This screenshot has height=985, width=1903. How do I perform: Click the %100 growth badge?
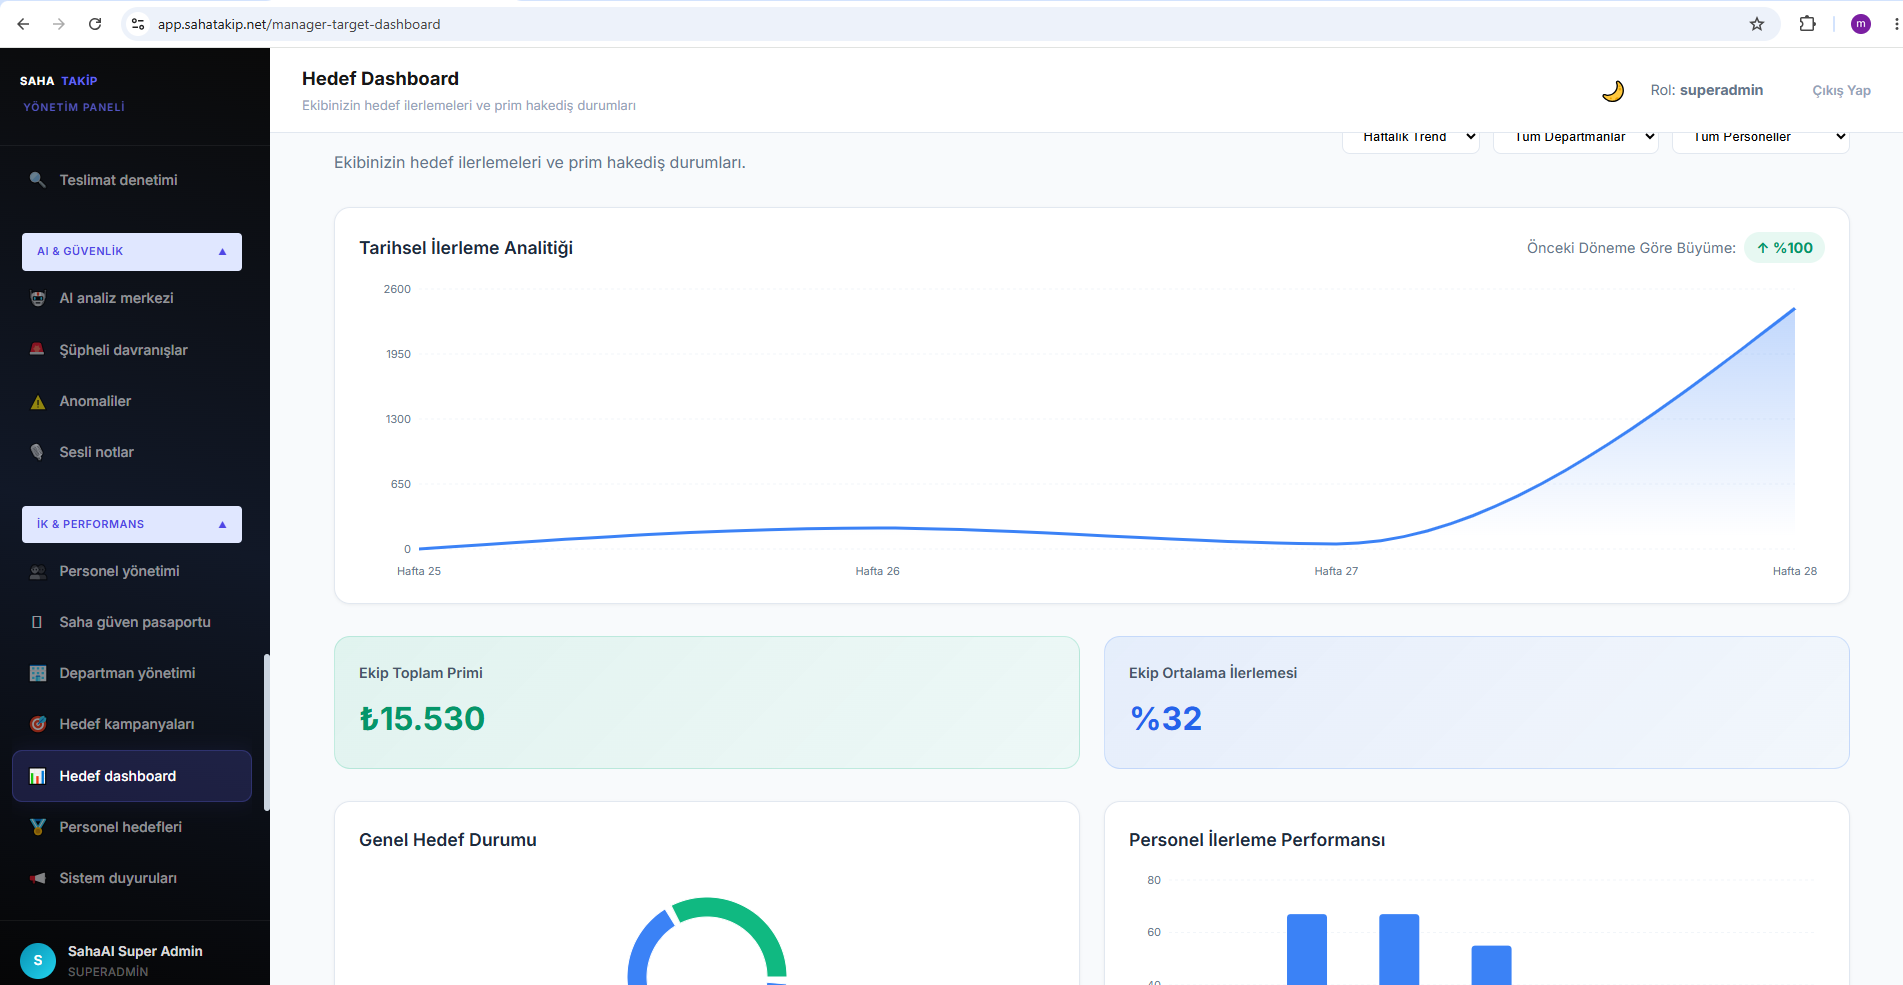point(1784,248)
